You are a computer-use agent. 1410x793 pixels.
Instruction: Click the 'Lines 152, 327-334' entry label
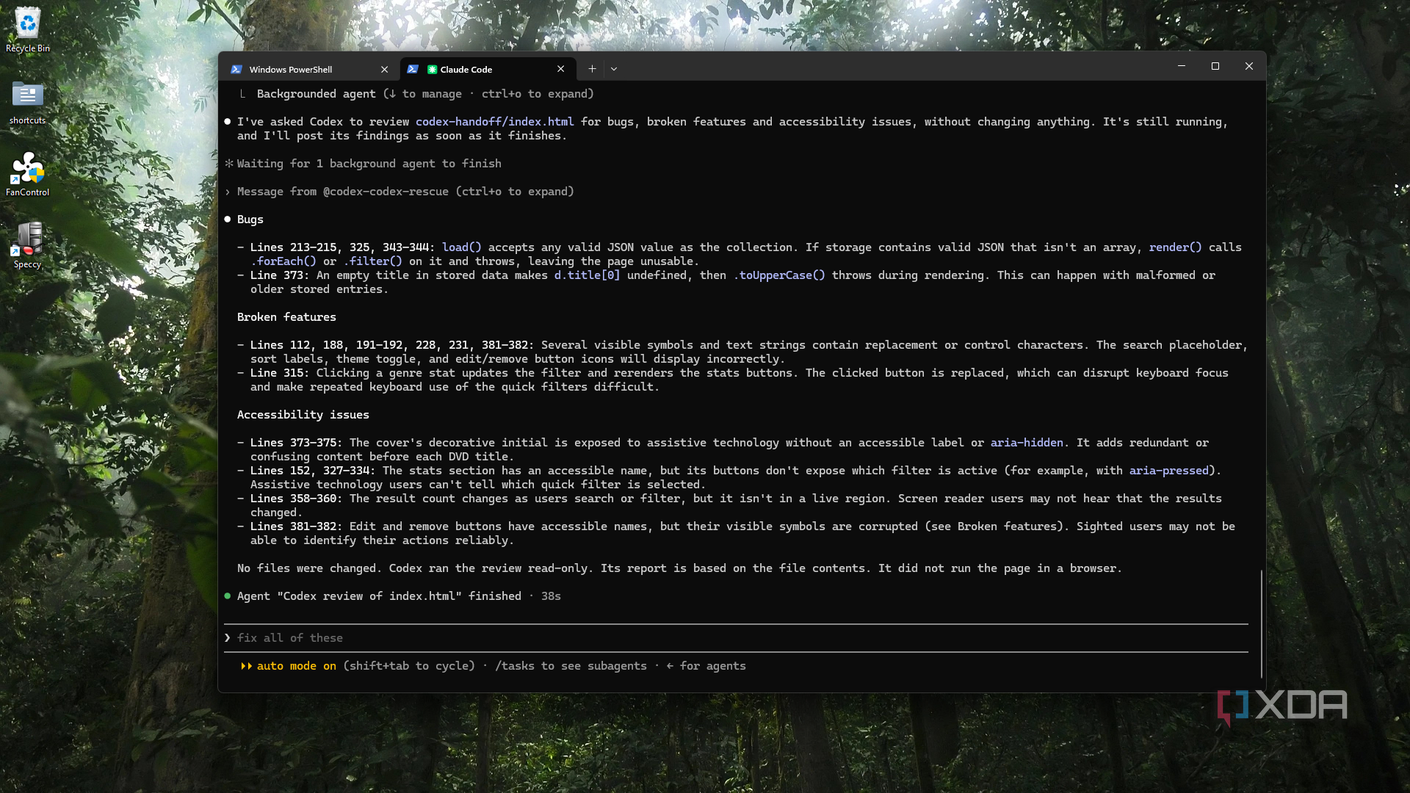312,471
